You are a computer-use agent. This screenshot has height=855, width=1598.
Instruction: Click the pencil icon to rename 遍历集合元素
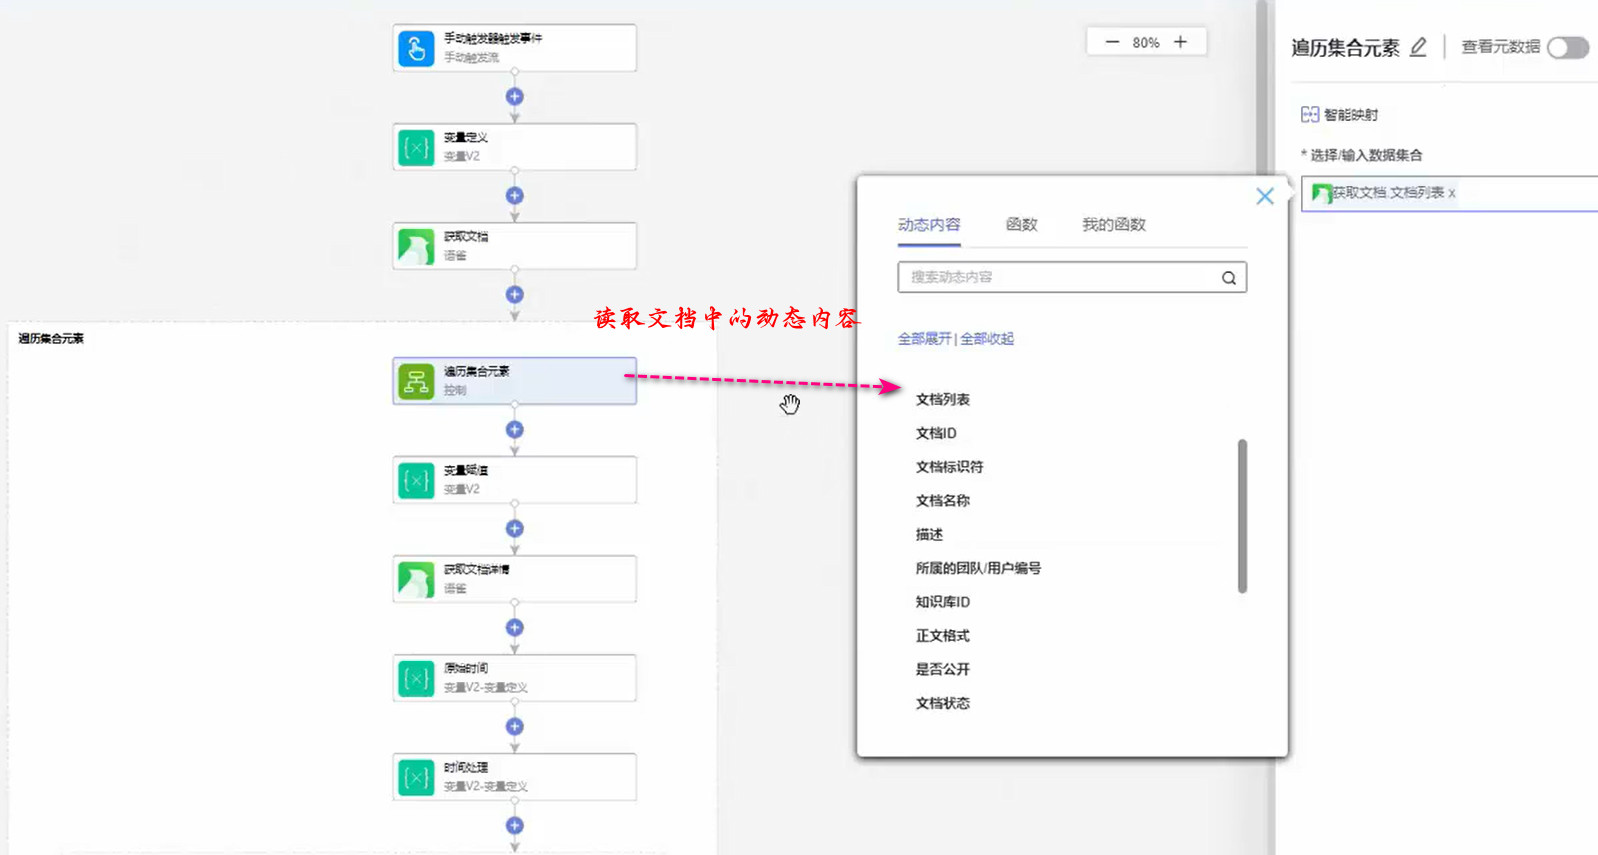(1418, 47)
